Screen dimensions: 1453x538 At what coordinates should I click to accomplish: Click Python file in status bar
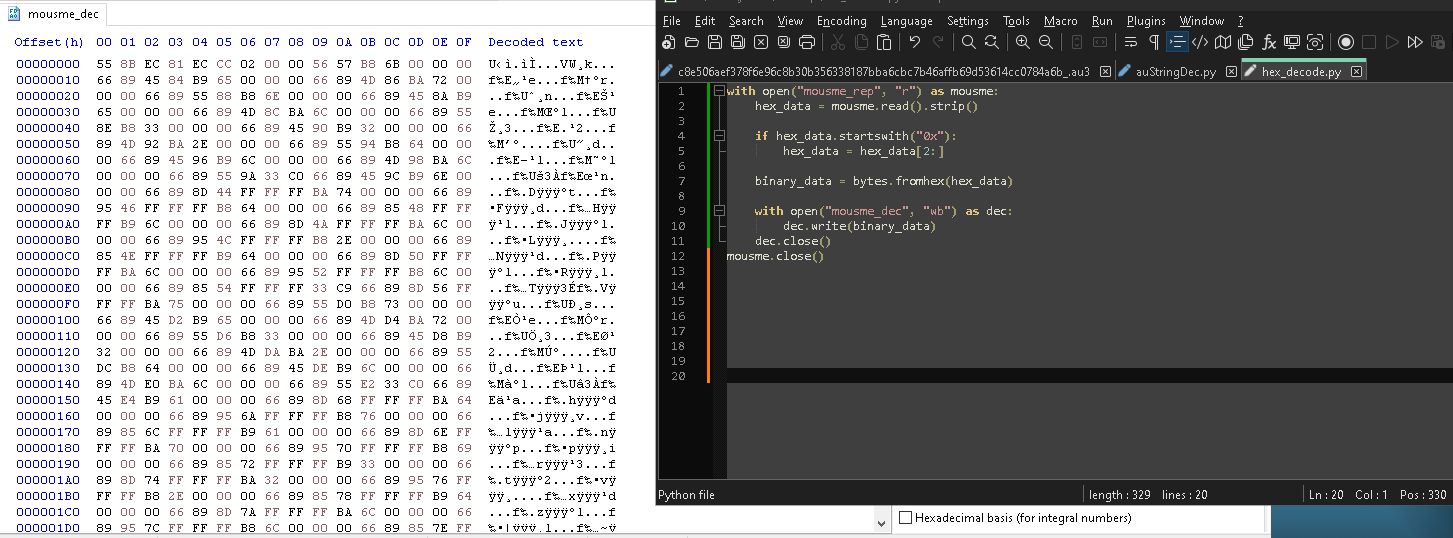tap(686, 495)
